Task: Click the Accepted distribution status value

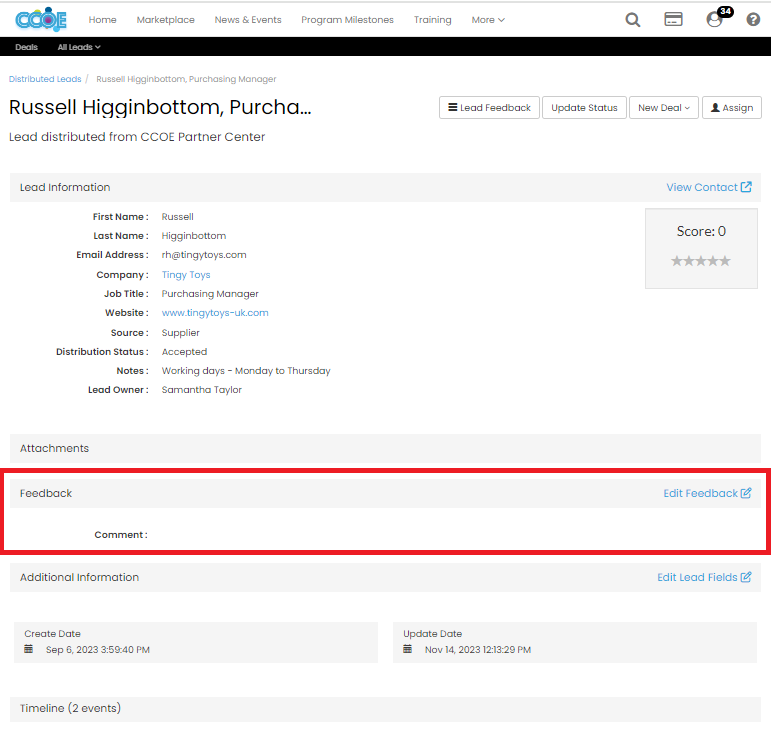Action: point(184,352)
